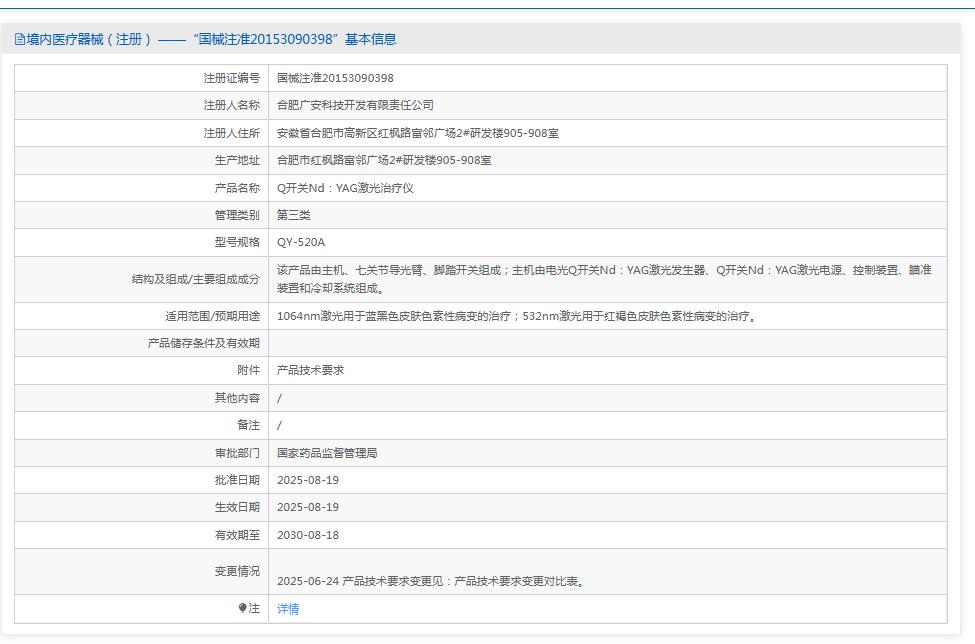Select the 产品名称 label cell
975x644 pixels.
pyautogui.click(x=142, y=188)
